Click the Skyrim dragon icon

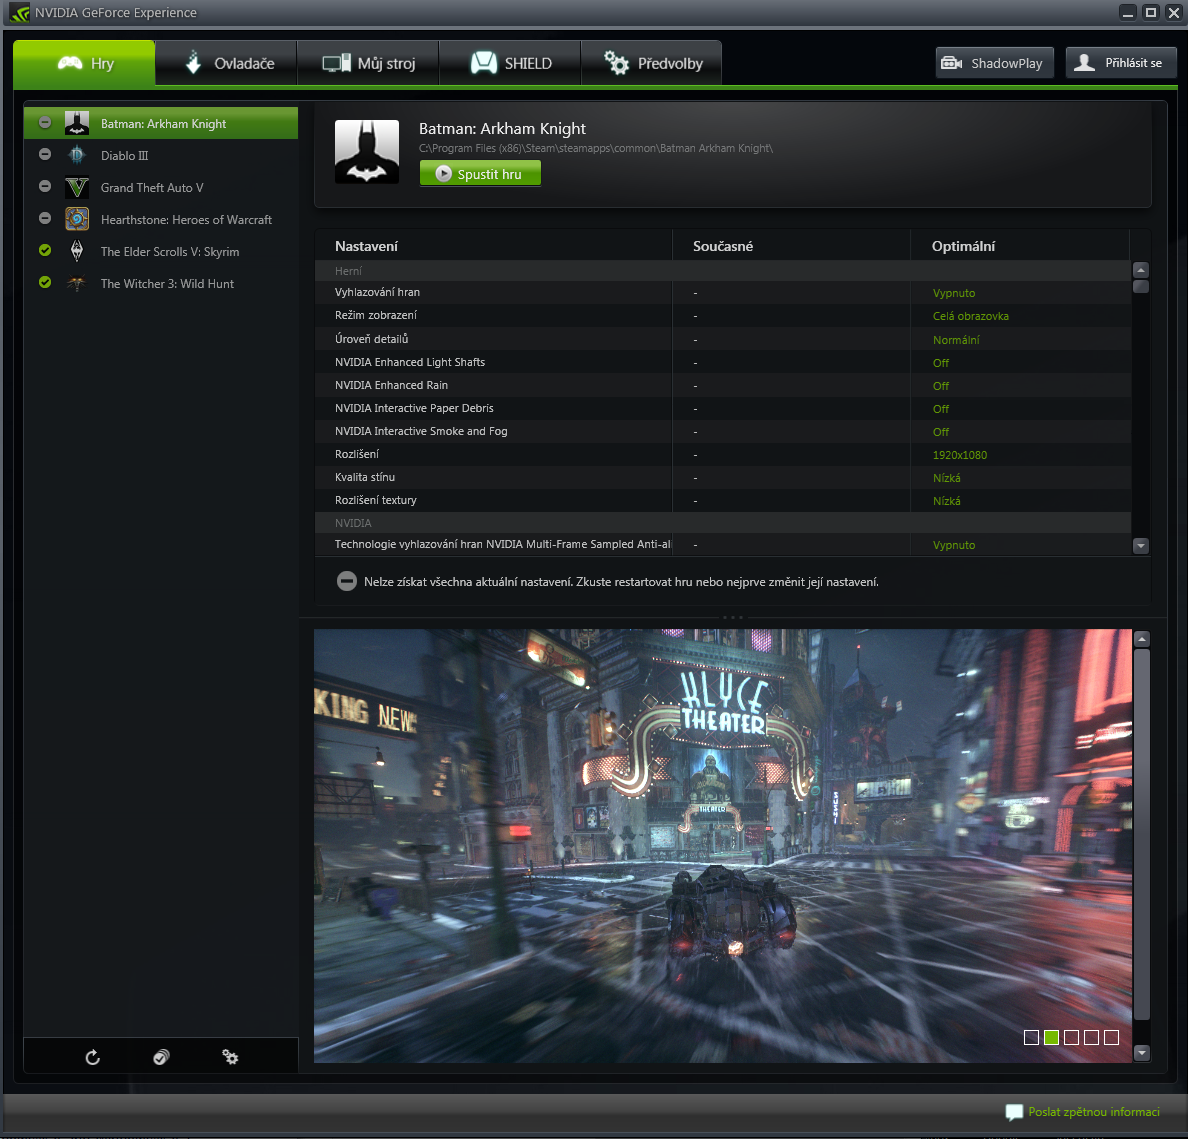tap(77, 251)
